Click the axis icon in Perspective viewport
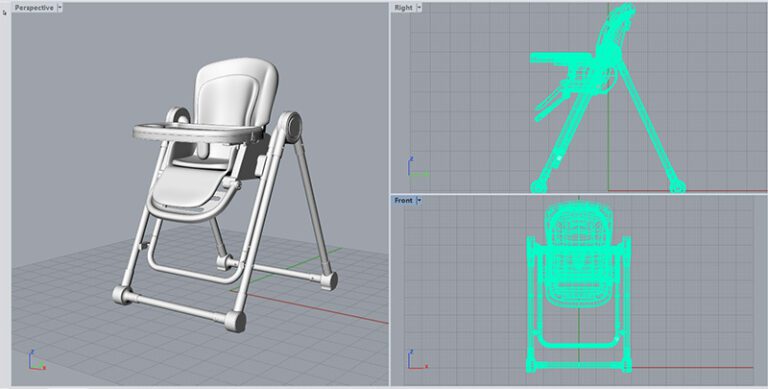Viewport: 768px width, 389px height. tap(37, 360)
